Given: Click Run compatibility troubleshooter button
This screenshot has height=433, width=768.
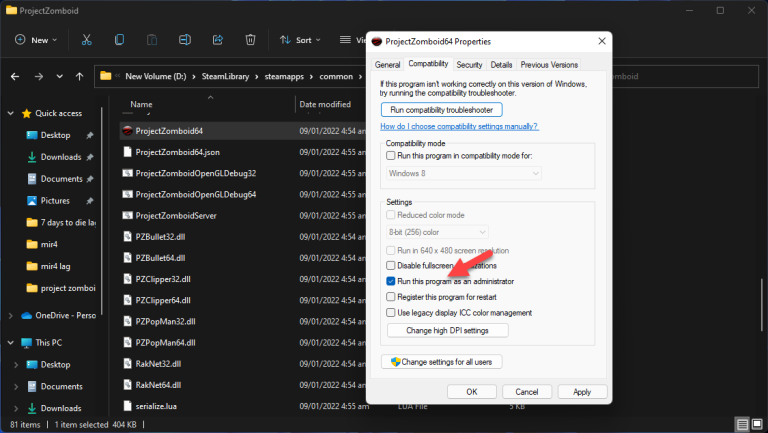Looking at the screenshot, I should click(441, 110).
